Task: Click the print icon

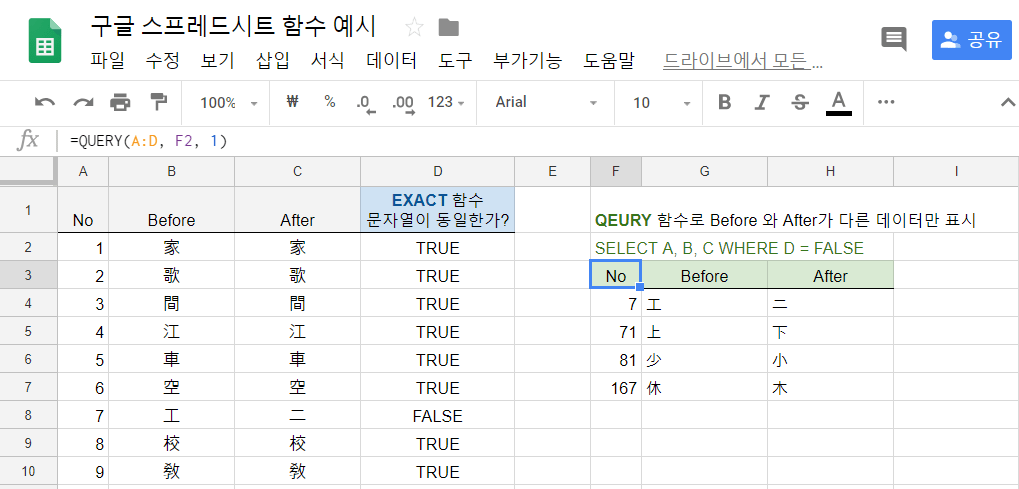Action: click(121, 102)
